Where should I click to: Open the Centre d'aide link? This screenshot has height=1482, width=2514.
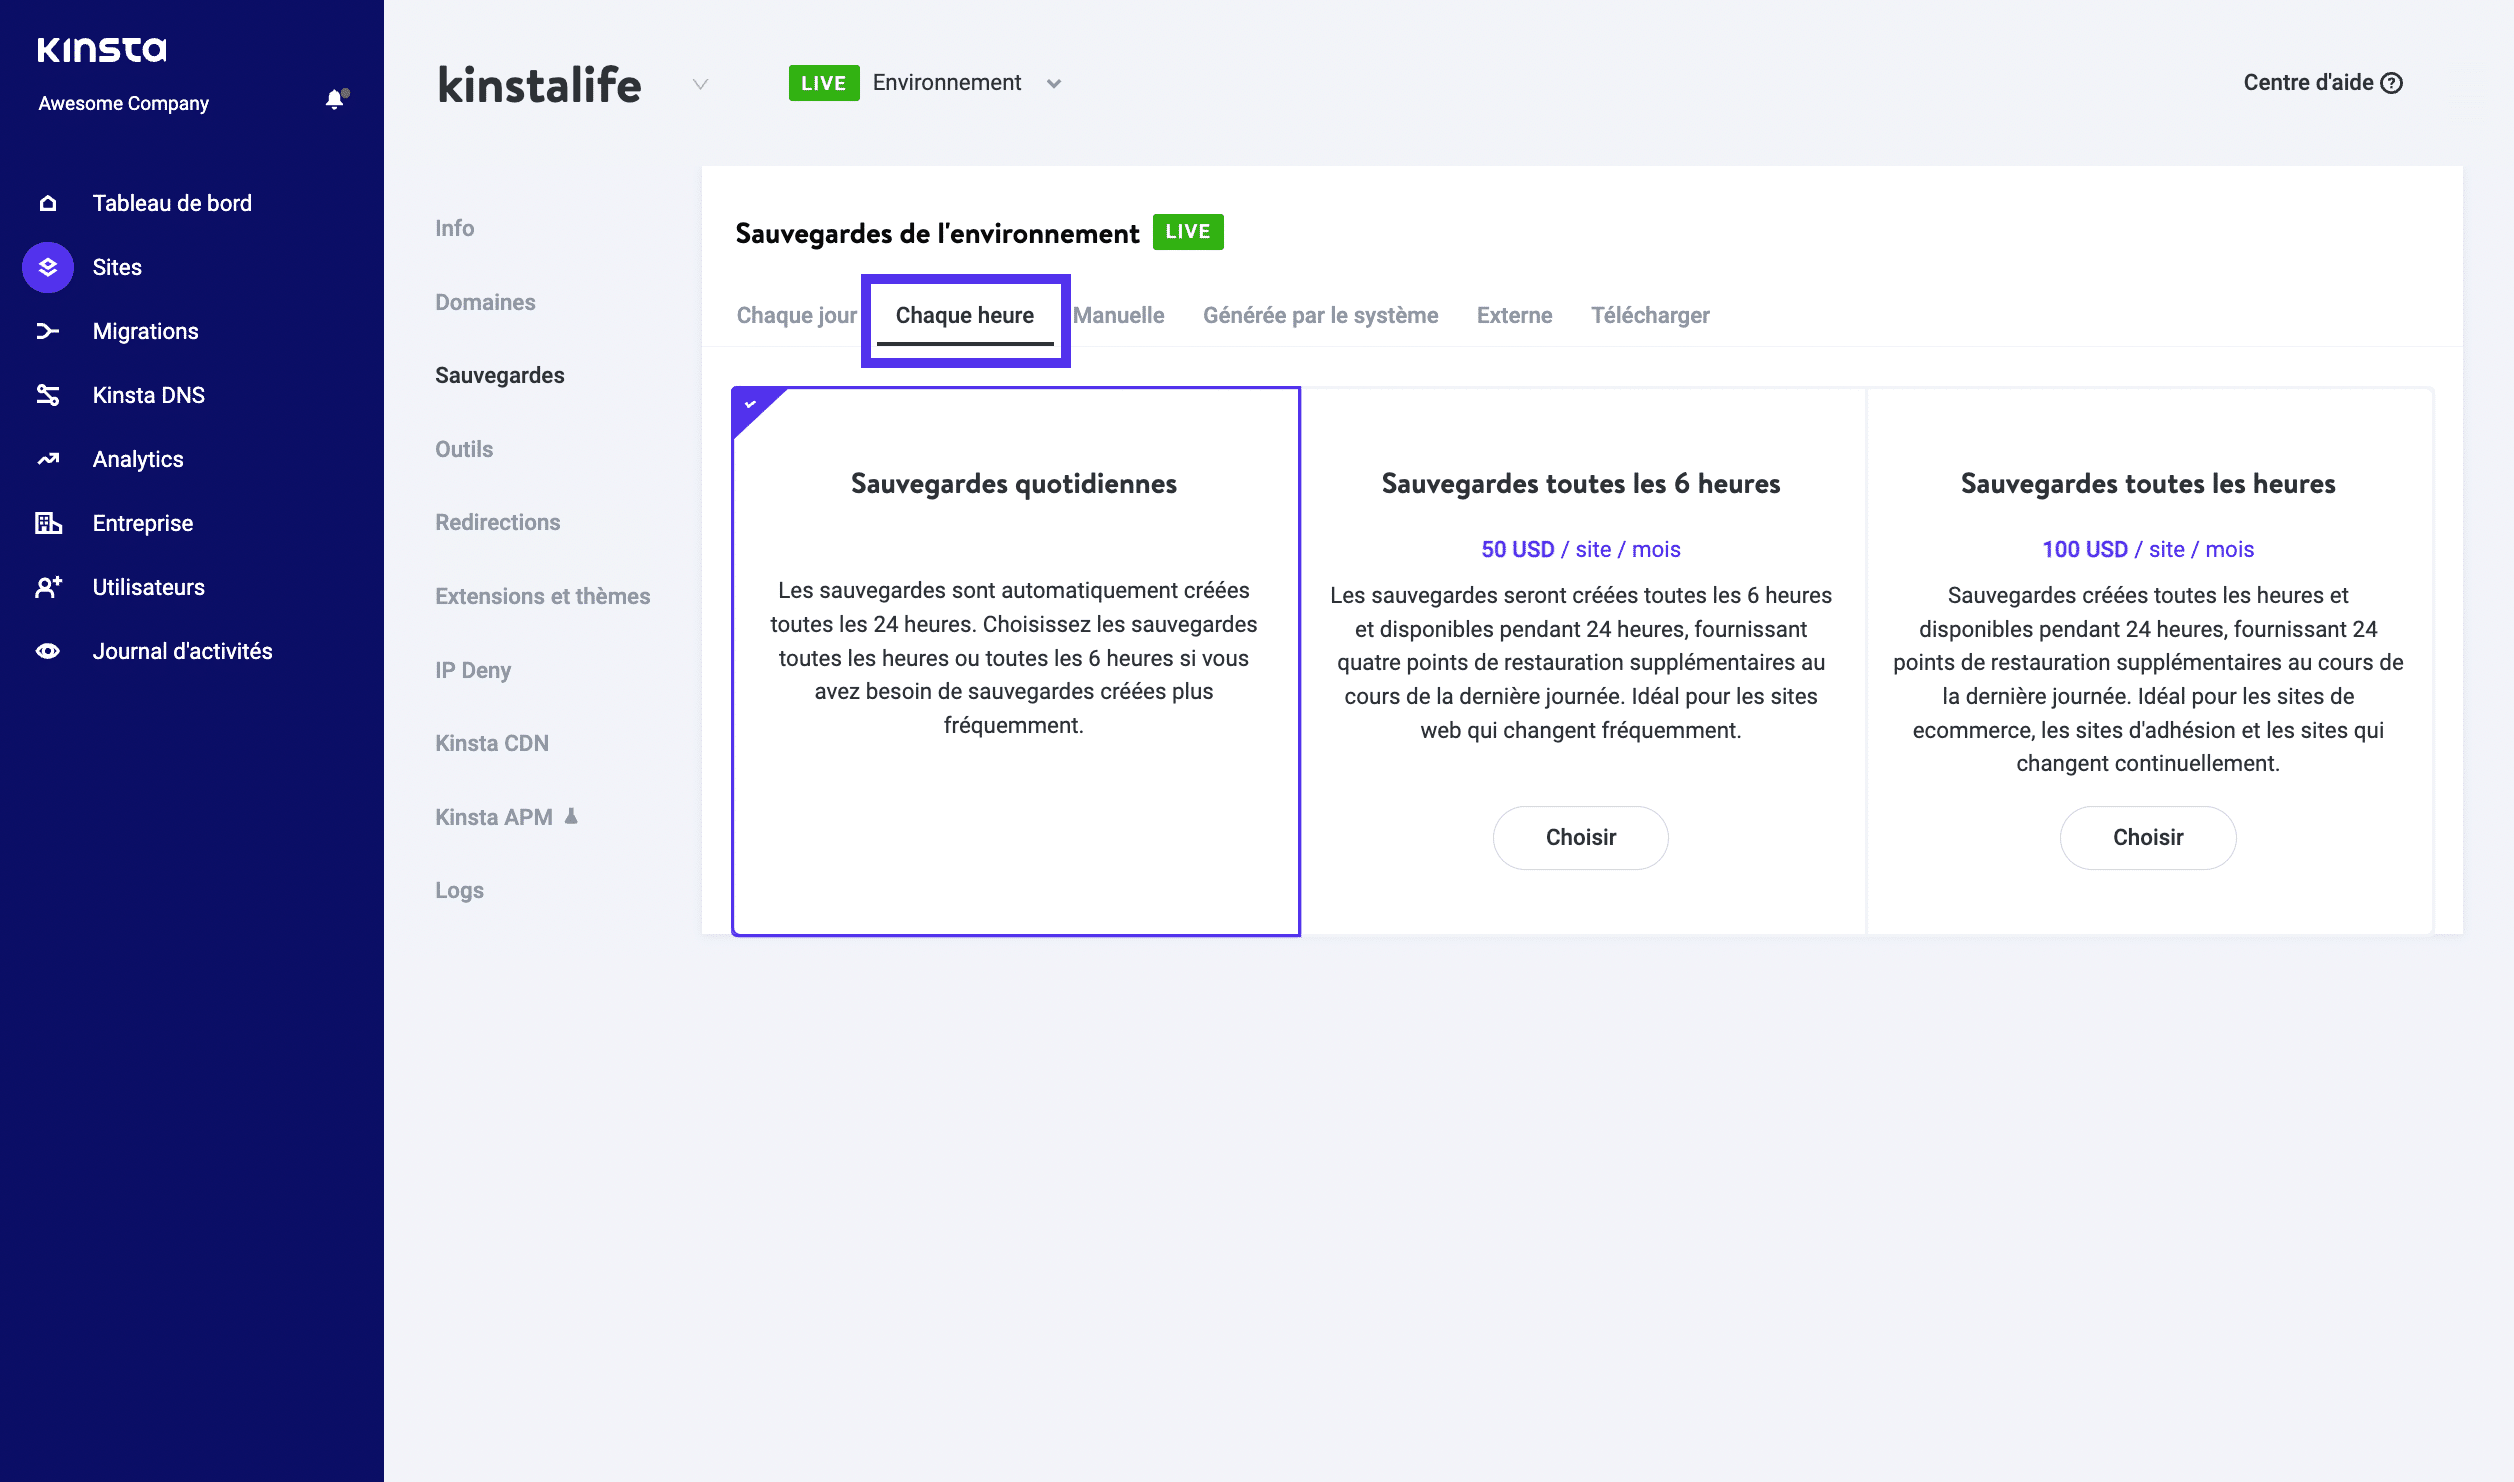[x=2311, y=82]
